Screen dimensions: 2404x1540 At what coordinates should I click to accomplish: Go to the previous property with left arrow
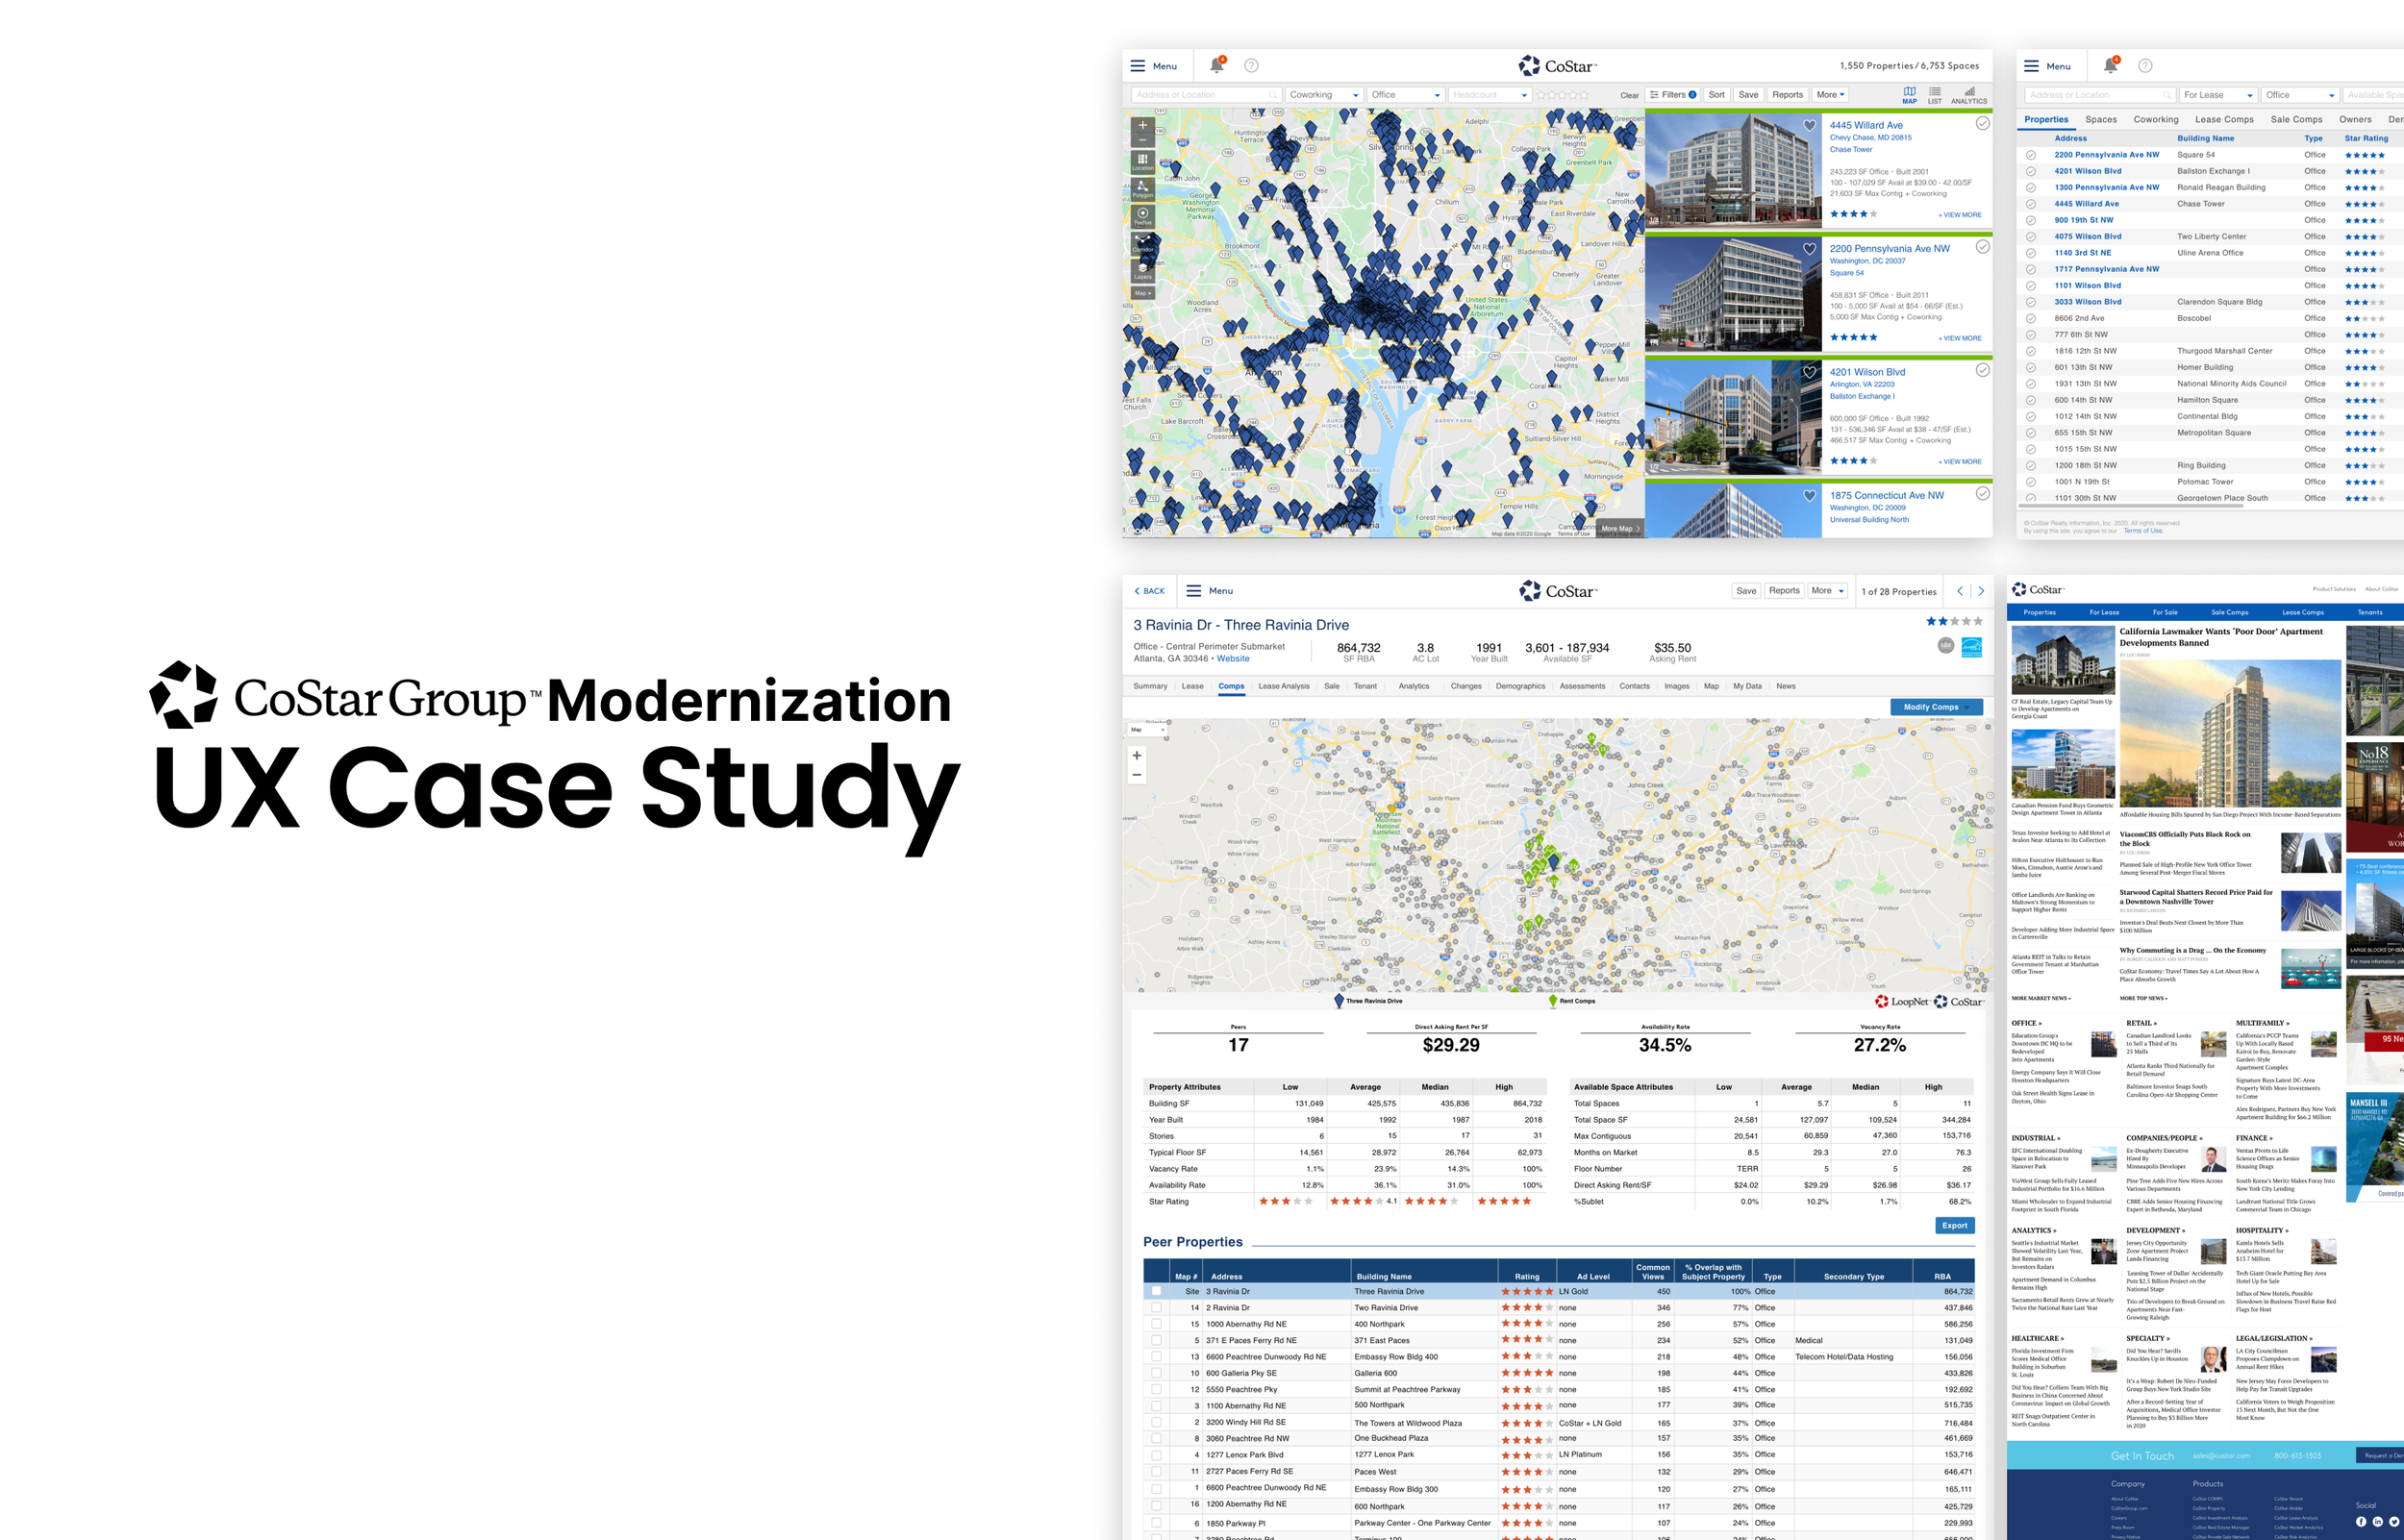[x=1960, y=591]
